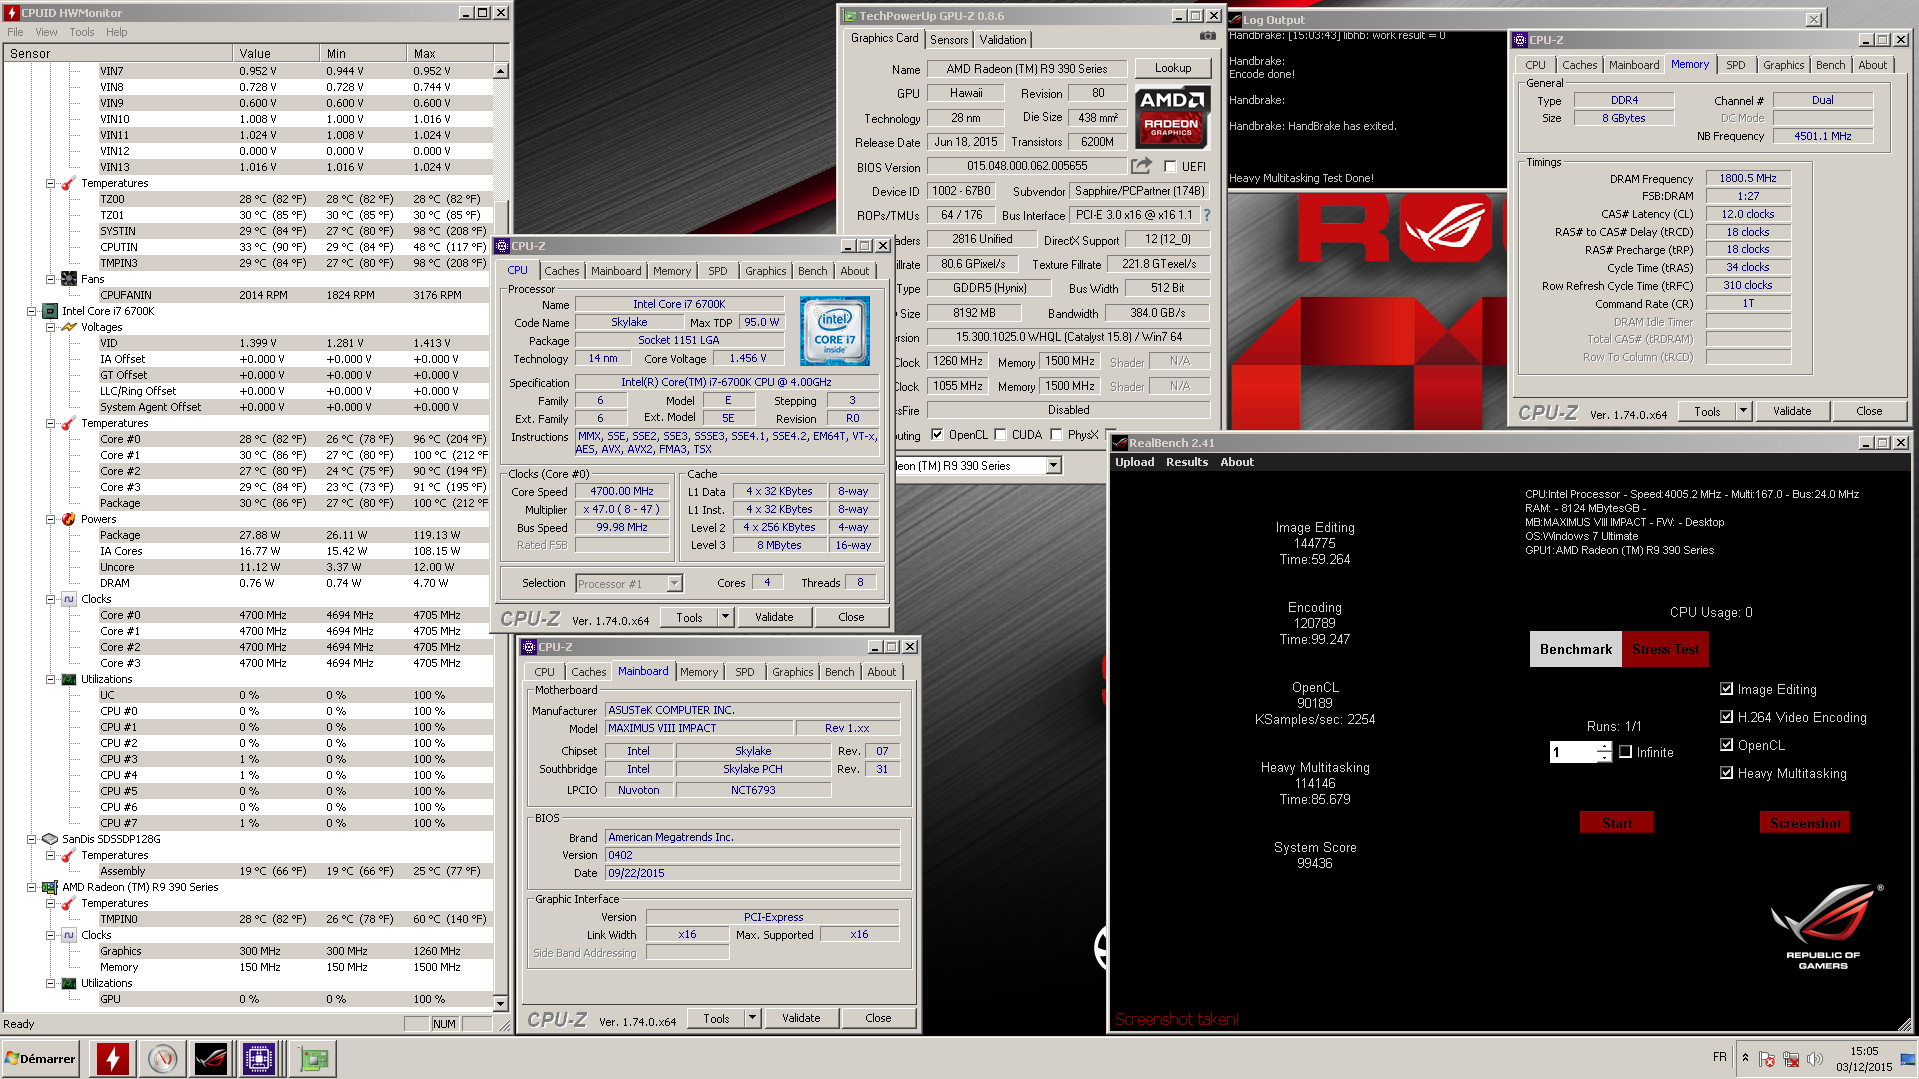1919x1079 pixels.
Task: Show hidden tray icons chevron
Action: pos(1745,1058)
